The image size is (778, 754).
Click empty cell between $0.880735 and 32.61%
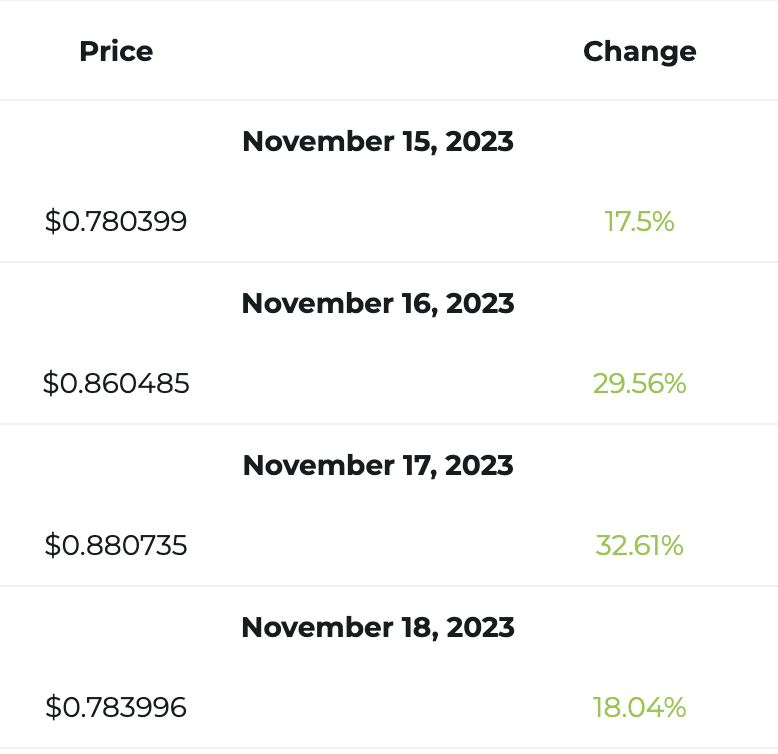(378, 545)
